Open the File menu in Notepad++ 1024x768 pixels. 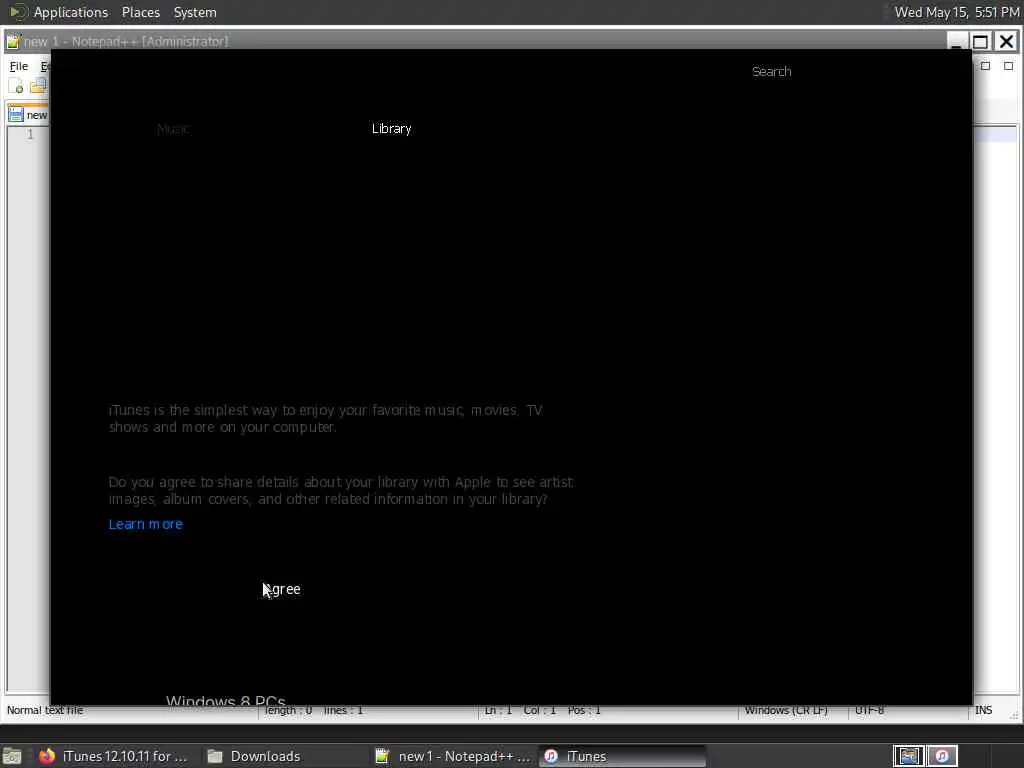coord(18,66)
